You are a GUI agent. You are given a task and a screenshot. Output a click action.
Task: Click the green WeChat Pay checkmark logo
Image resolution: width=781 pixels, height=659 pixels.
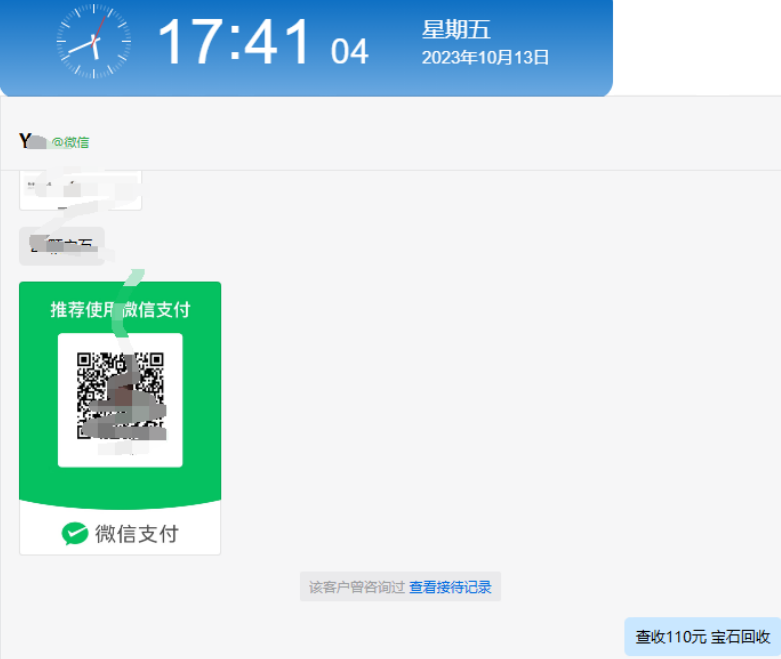click(75, 533)
